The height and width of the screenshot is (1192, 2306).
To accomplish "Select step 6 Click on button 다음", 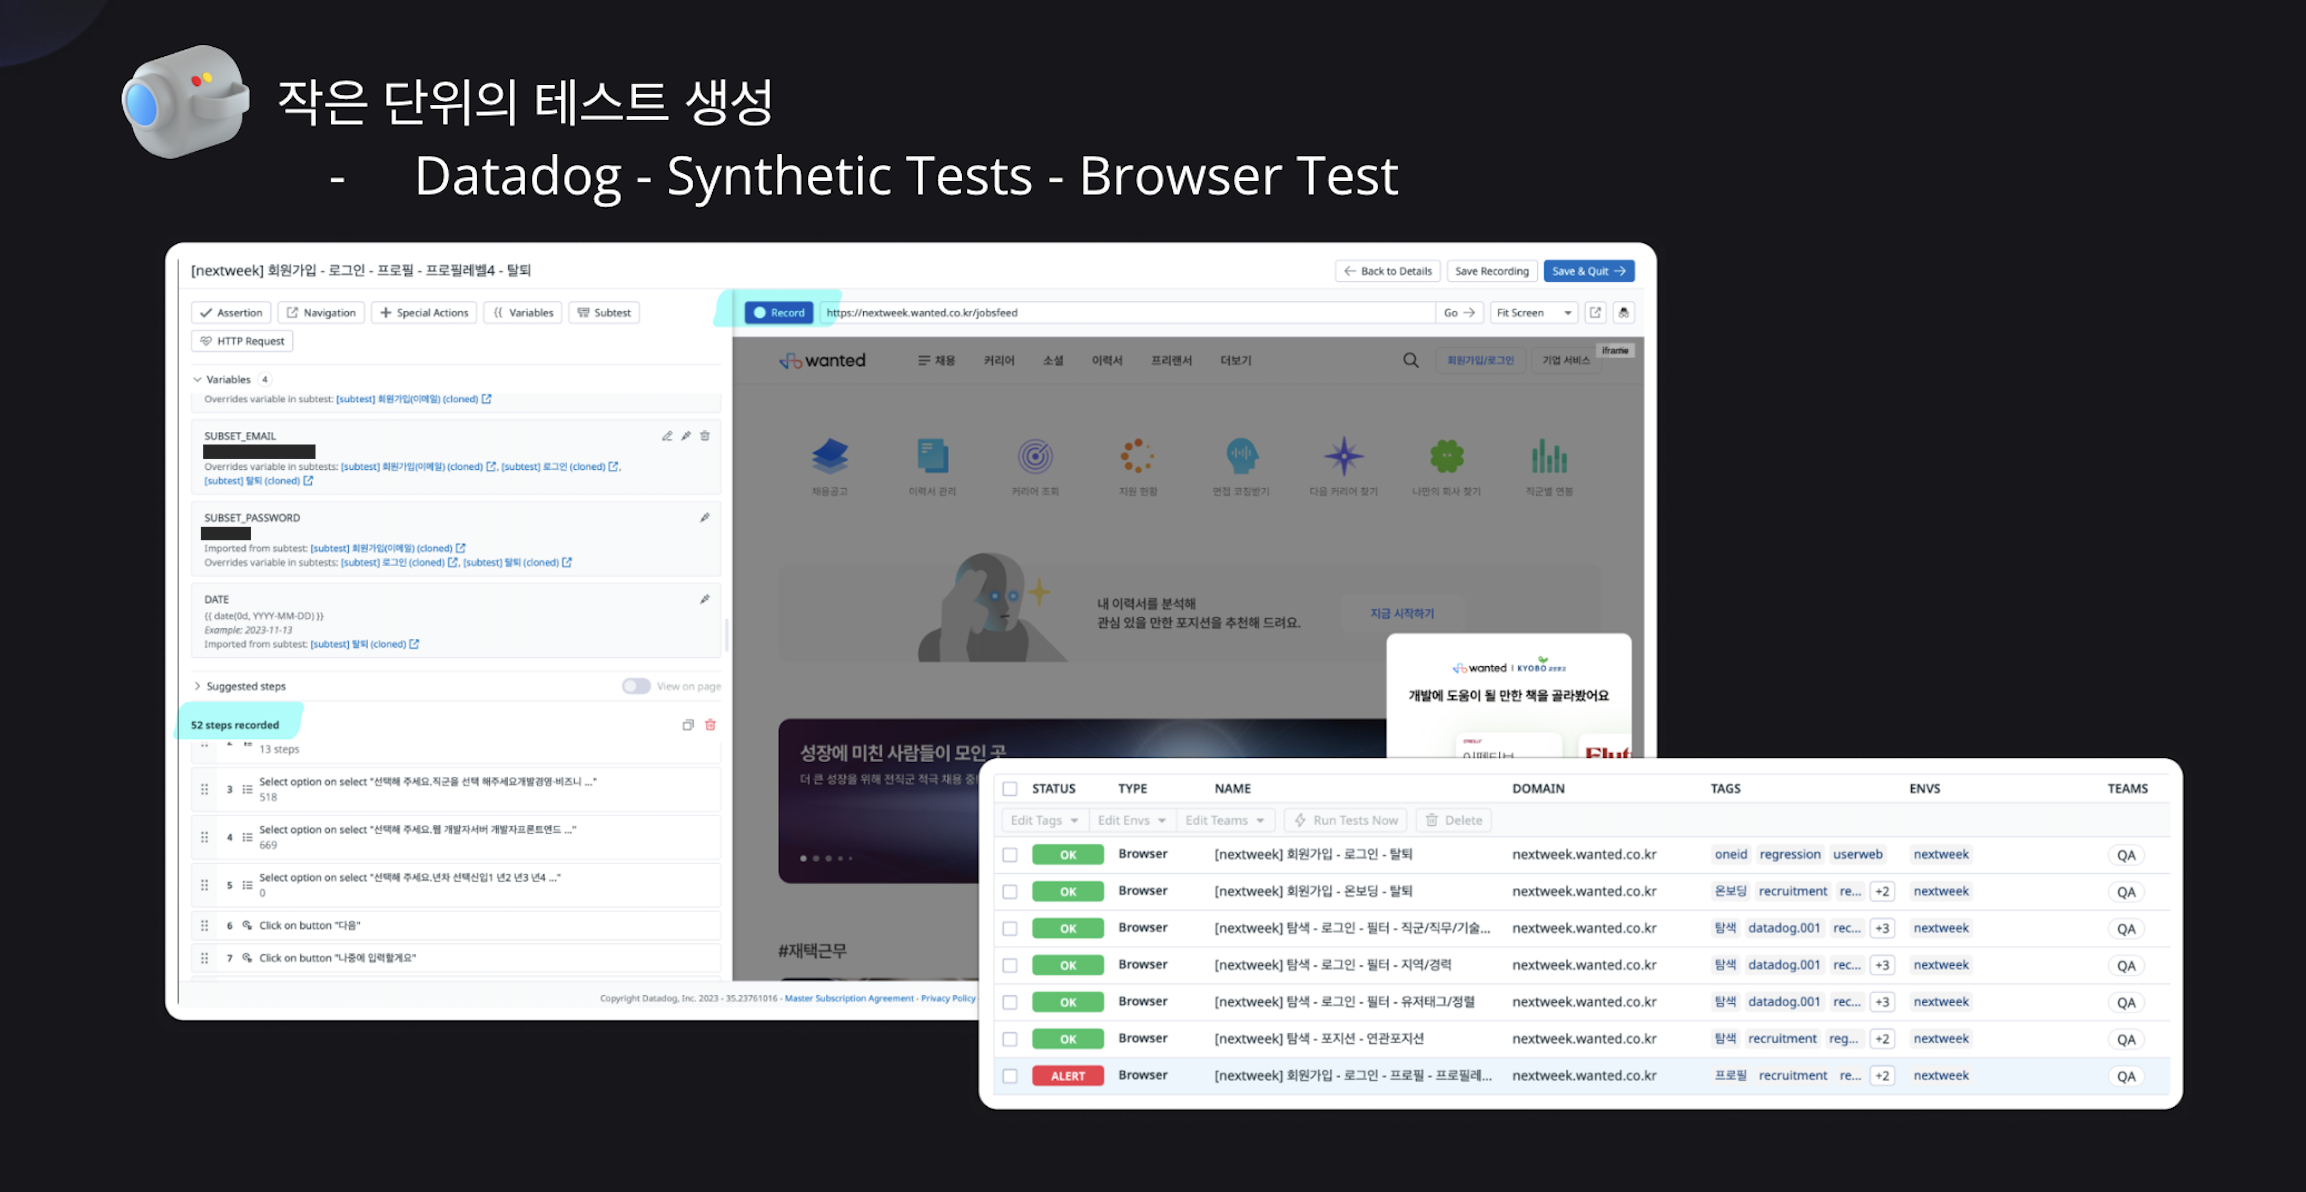I will tap(456, 926).
